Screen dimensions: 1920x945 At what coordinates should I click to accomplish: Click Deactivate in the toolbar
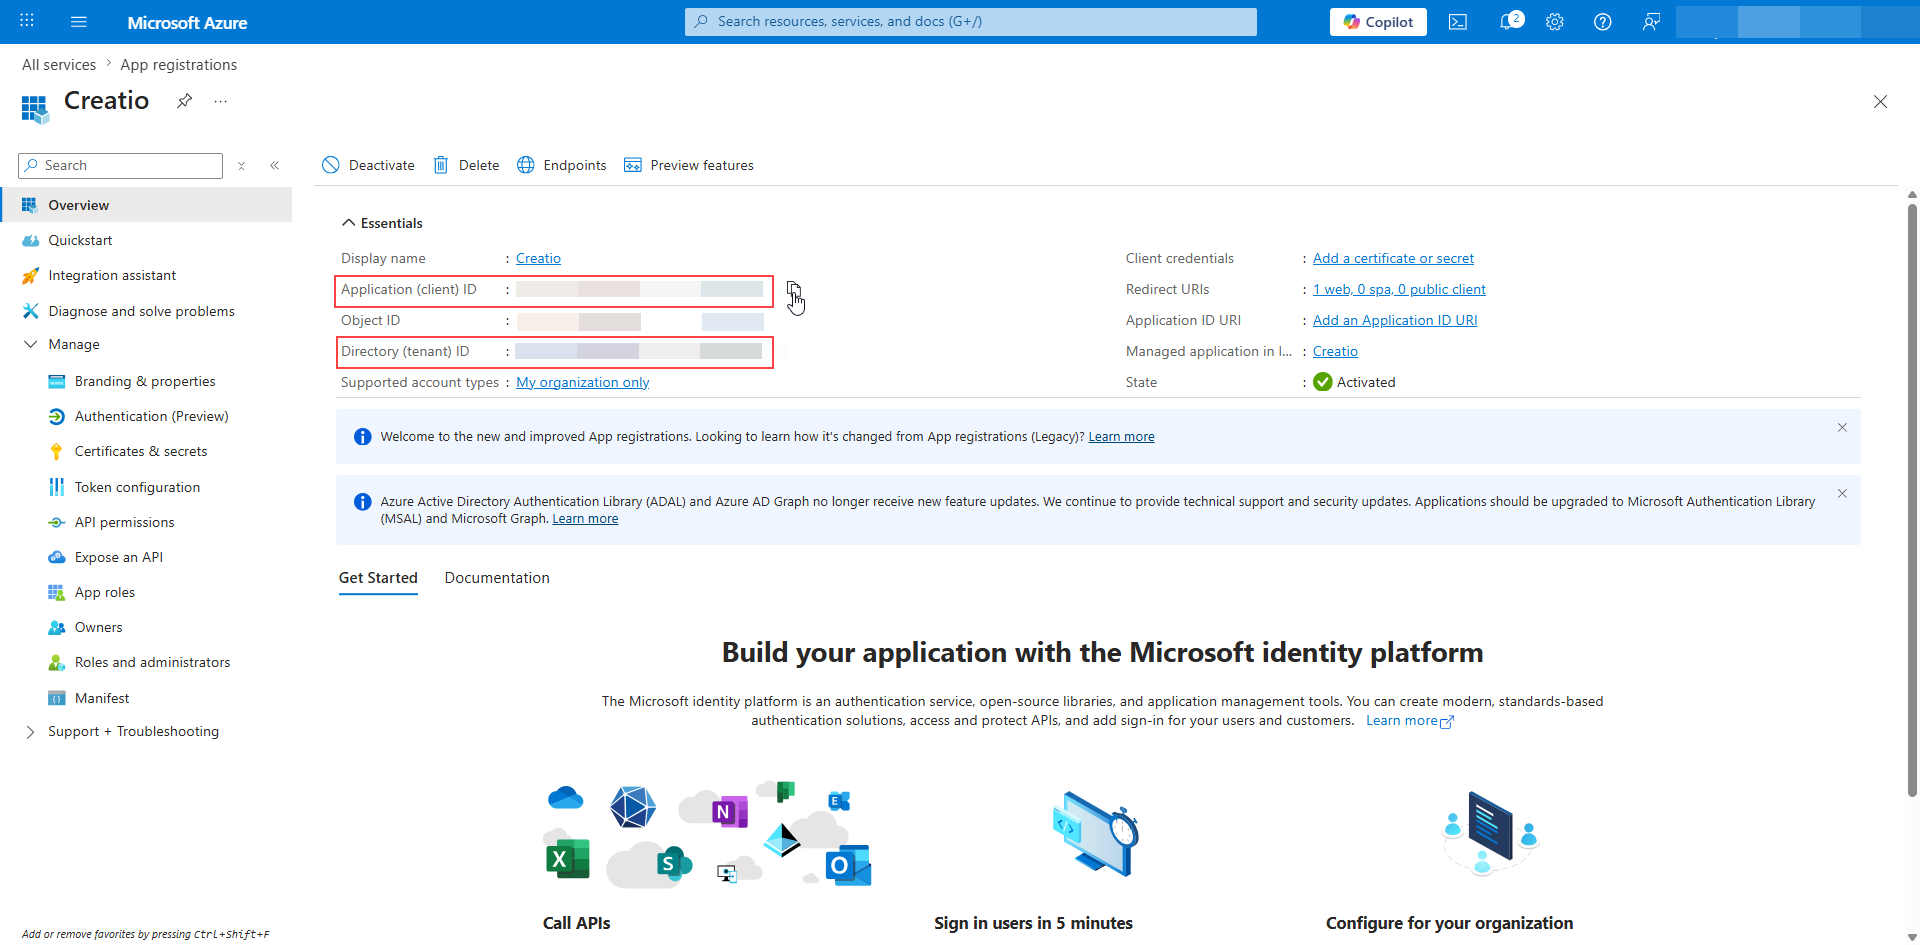[x=368, y=165]
